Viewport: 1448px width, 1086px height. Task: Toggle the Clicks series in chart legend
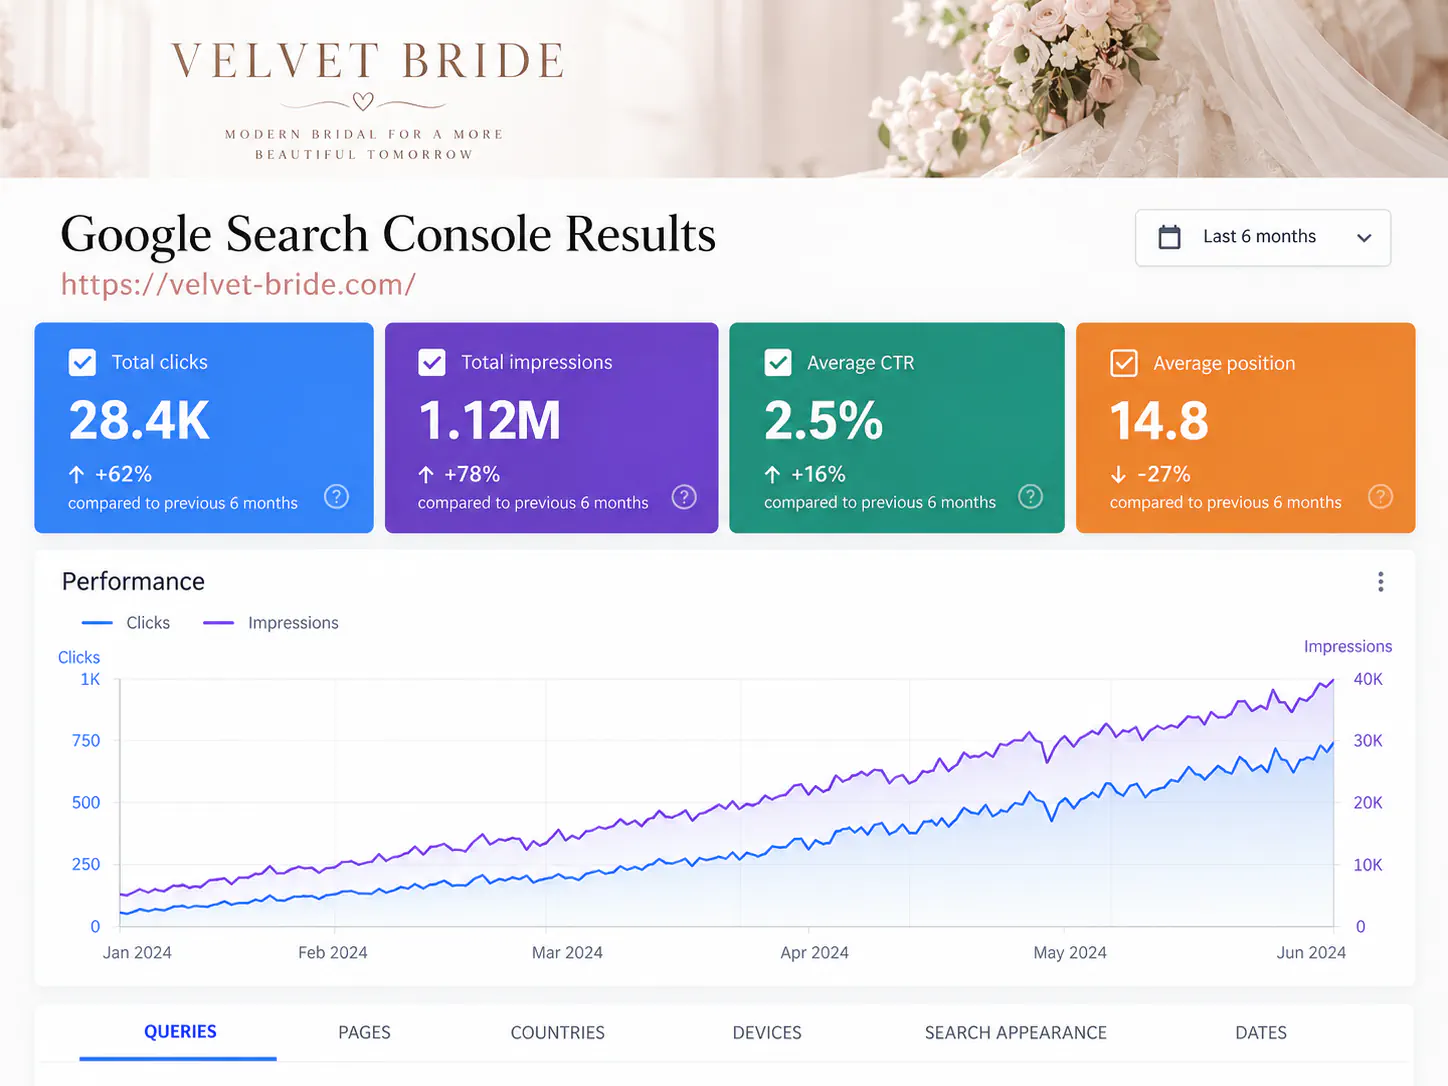pos(126,622)
